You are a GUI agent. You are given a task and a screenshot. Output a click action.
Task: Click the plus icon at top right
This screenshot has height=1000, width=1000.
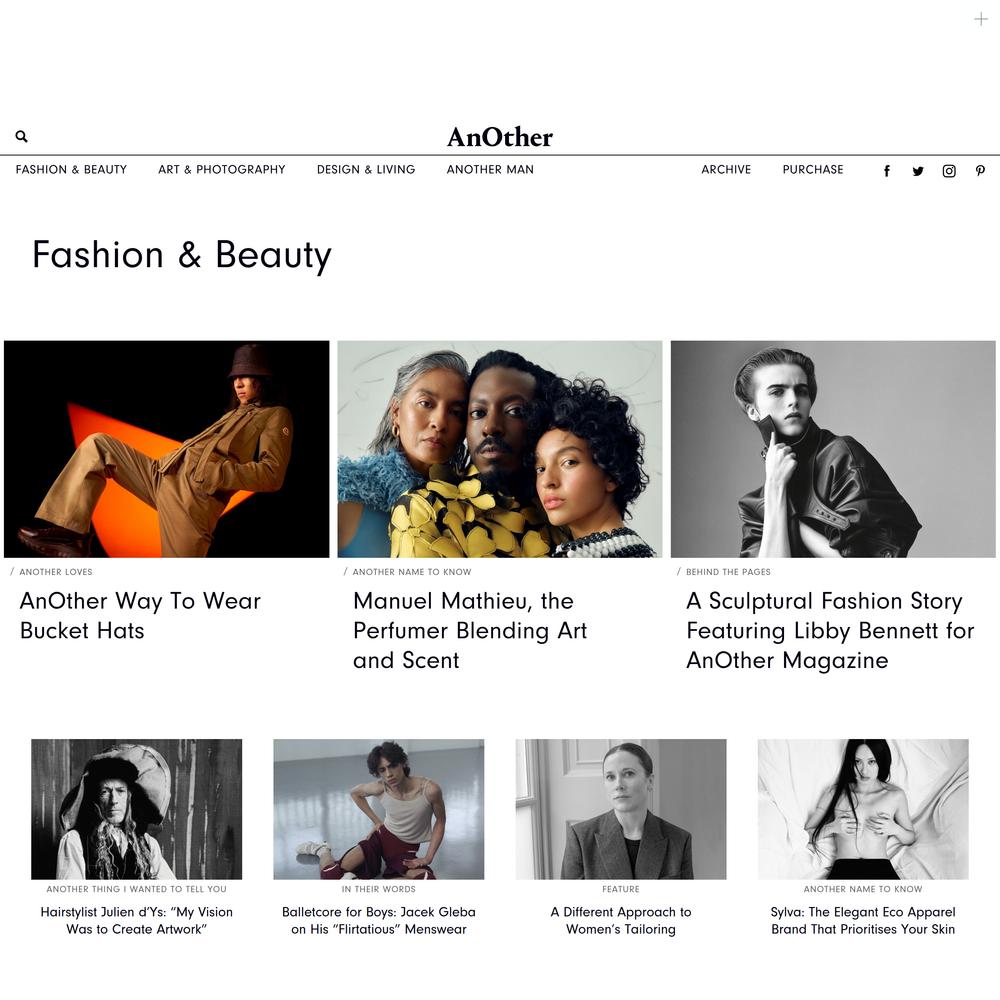[x=981, y=20]
